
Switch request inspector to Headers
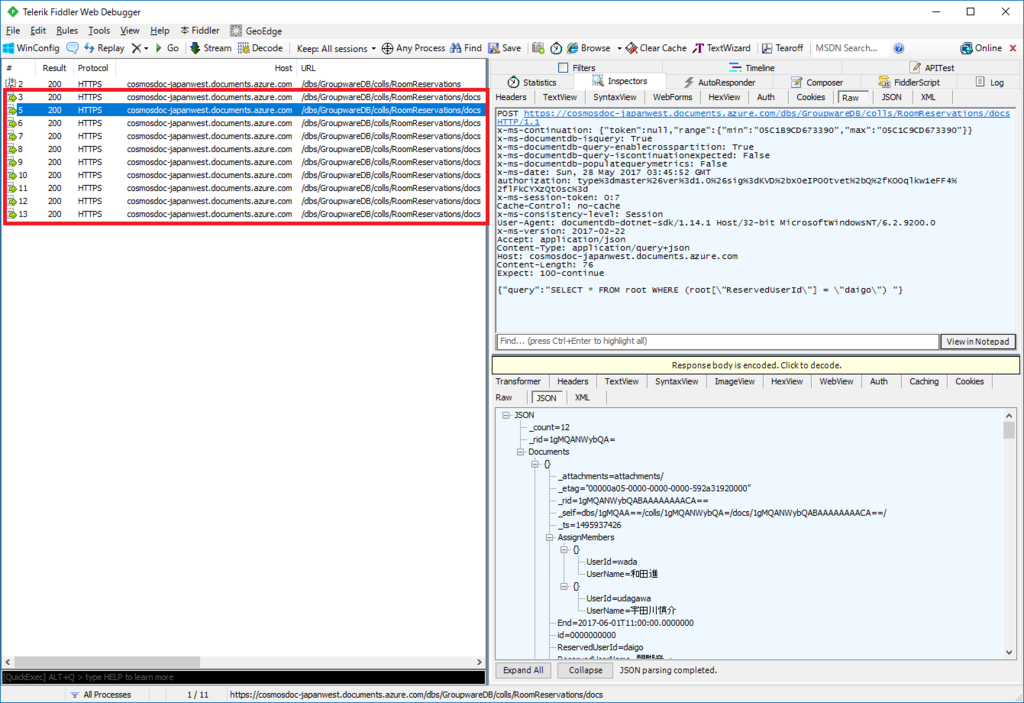click(x=511, y=97)
